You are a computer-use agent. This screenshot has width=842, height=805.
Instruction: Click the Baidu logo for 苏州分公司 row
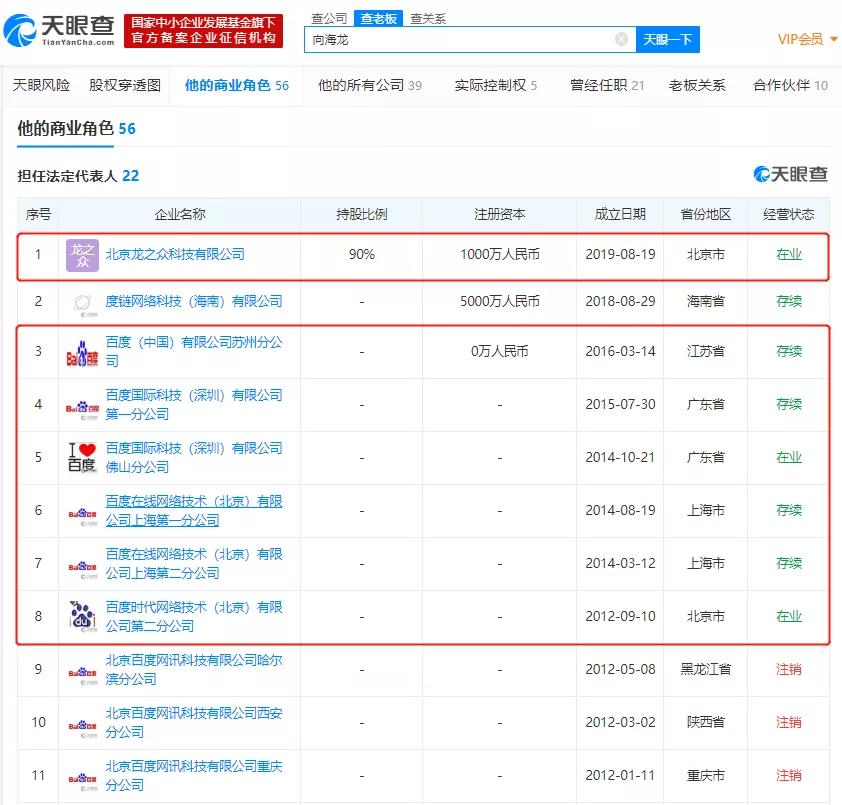pos(82,353)
